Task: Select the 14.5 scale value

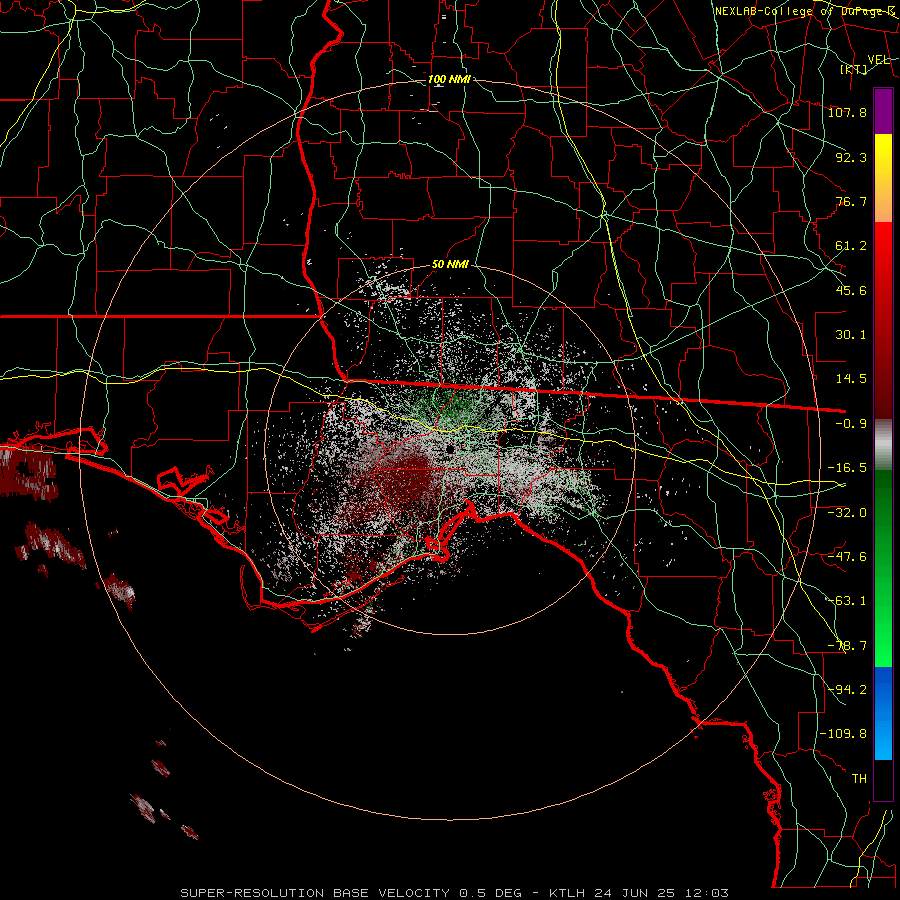Action: click(851, 379)
